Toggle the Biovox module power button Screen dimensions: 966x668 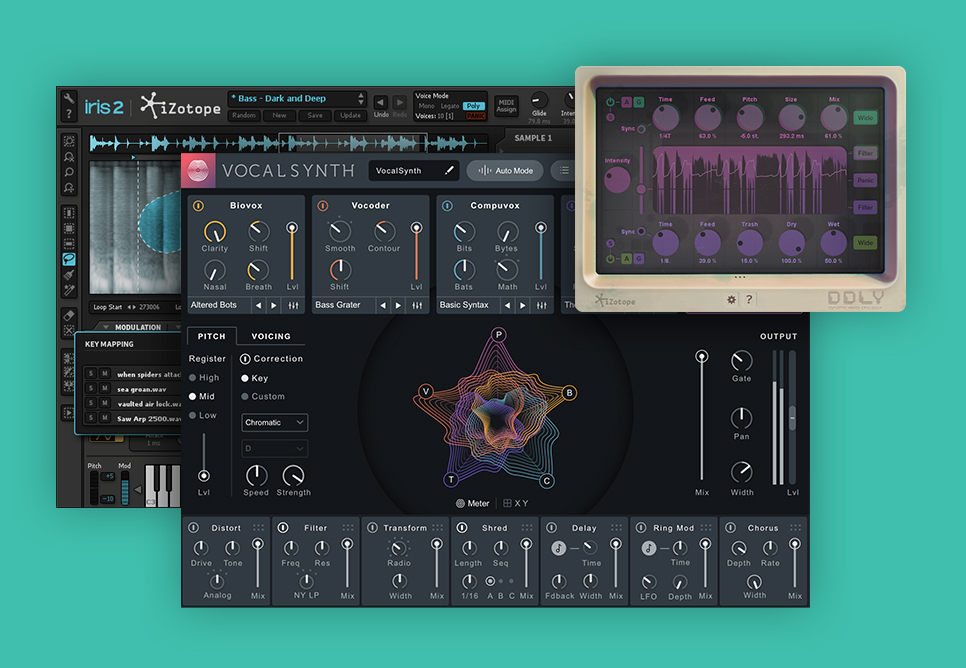click(x=198, y=206)
